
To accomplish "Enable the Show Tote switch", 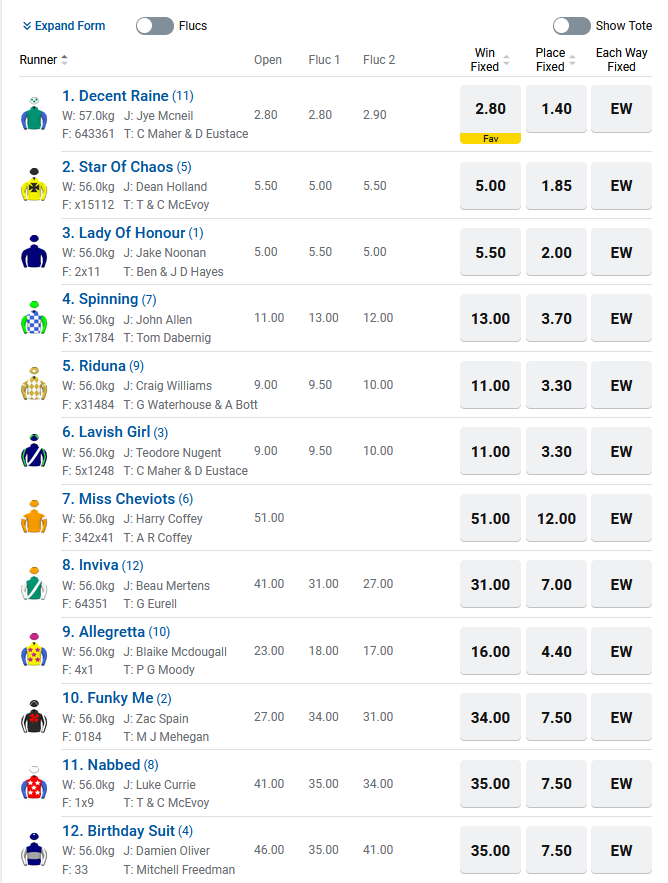I will point(571,26).
